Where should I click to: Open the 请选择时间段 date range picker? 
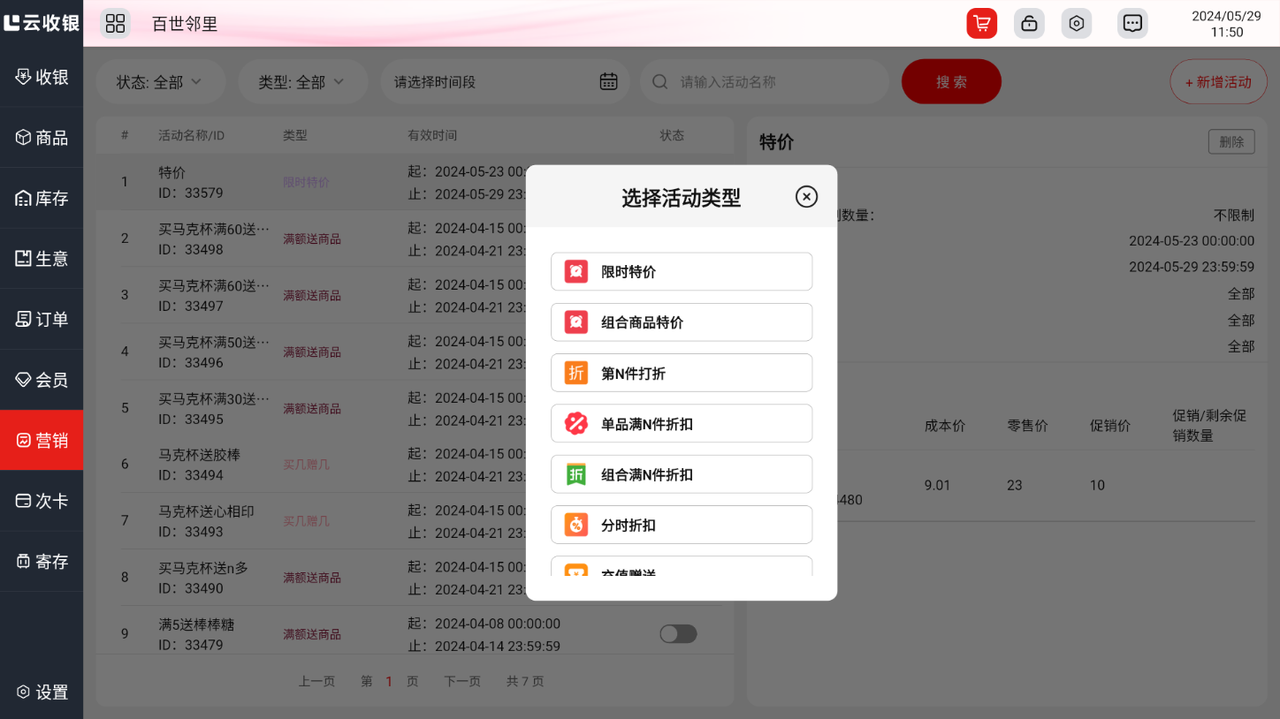point(490,82)
